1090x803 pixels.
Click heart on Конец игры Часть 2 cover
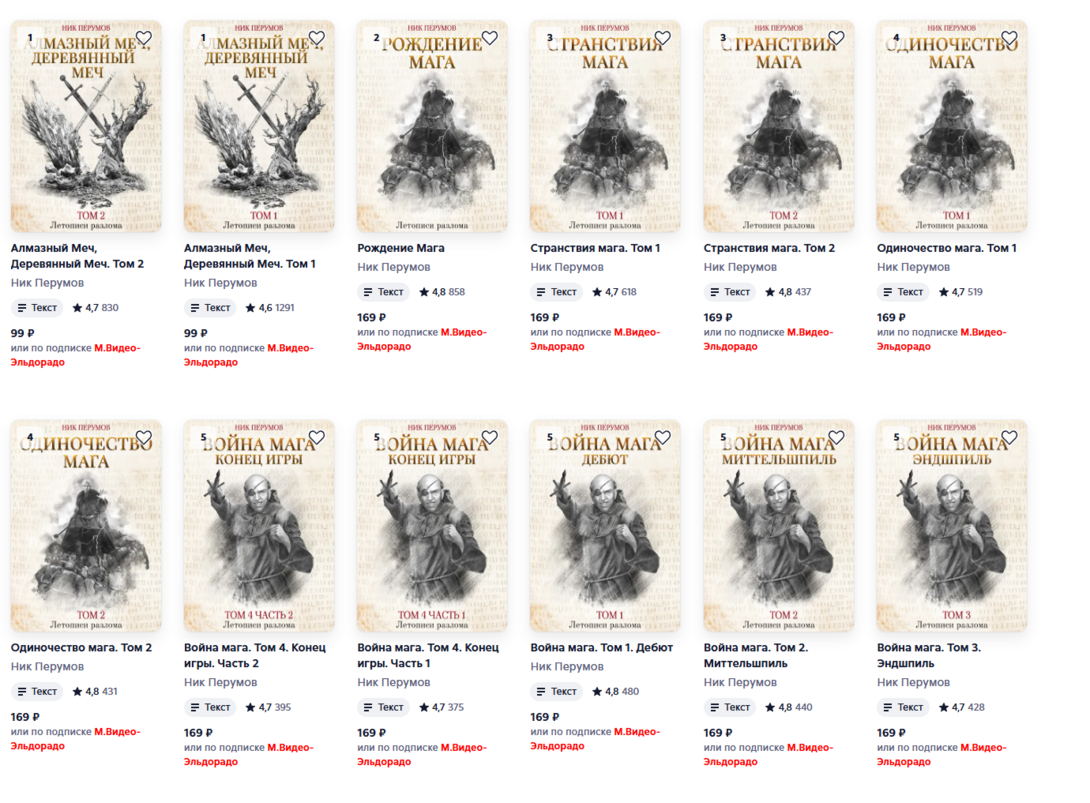tap(317, 437)
